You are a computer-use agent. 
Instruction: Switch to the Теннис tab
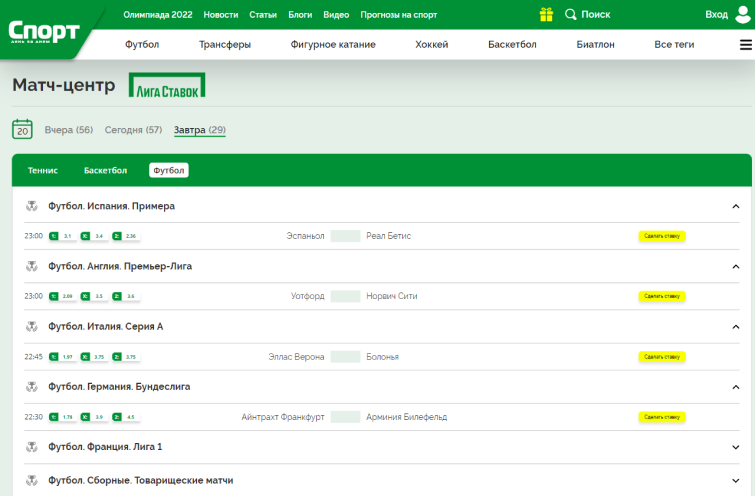coord(43,170)
